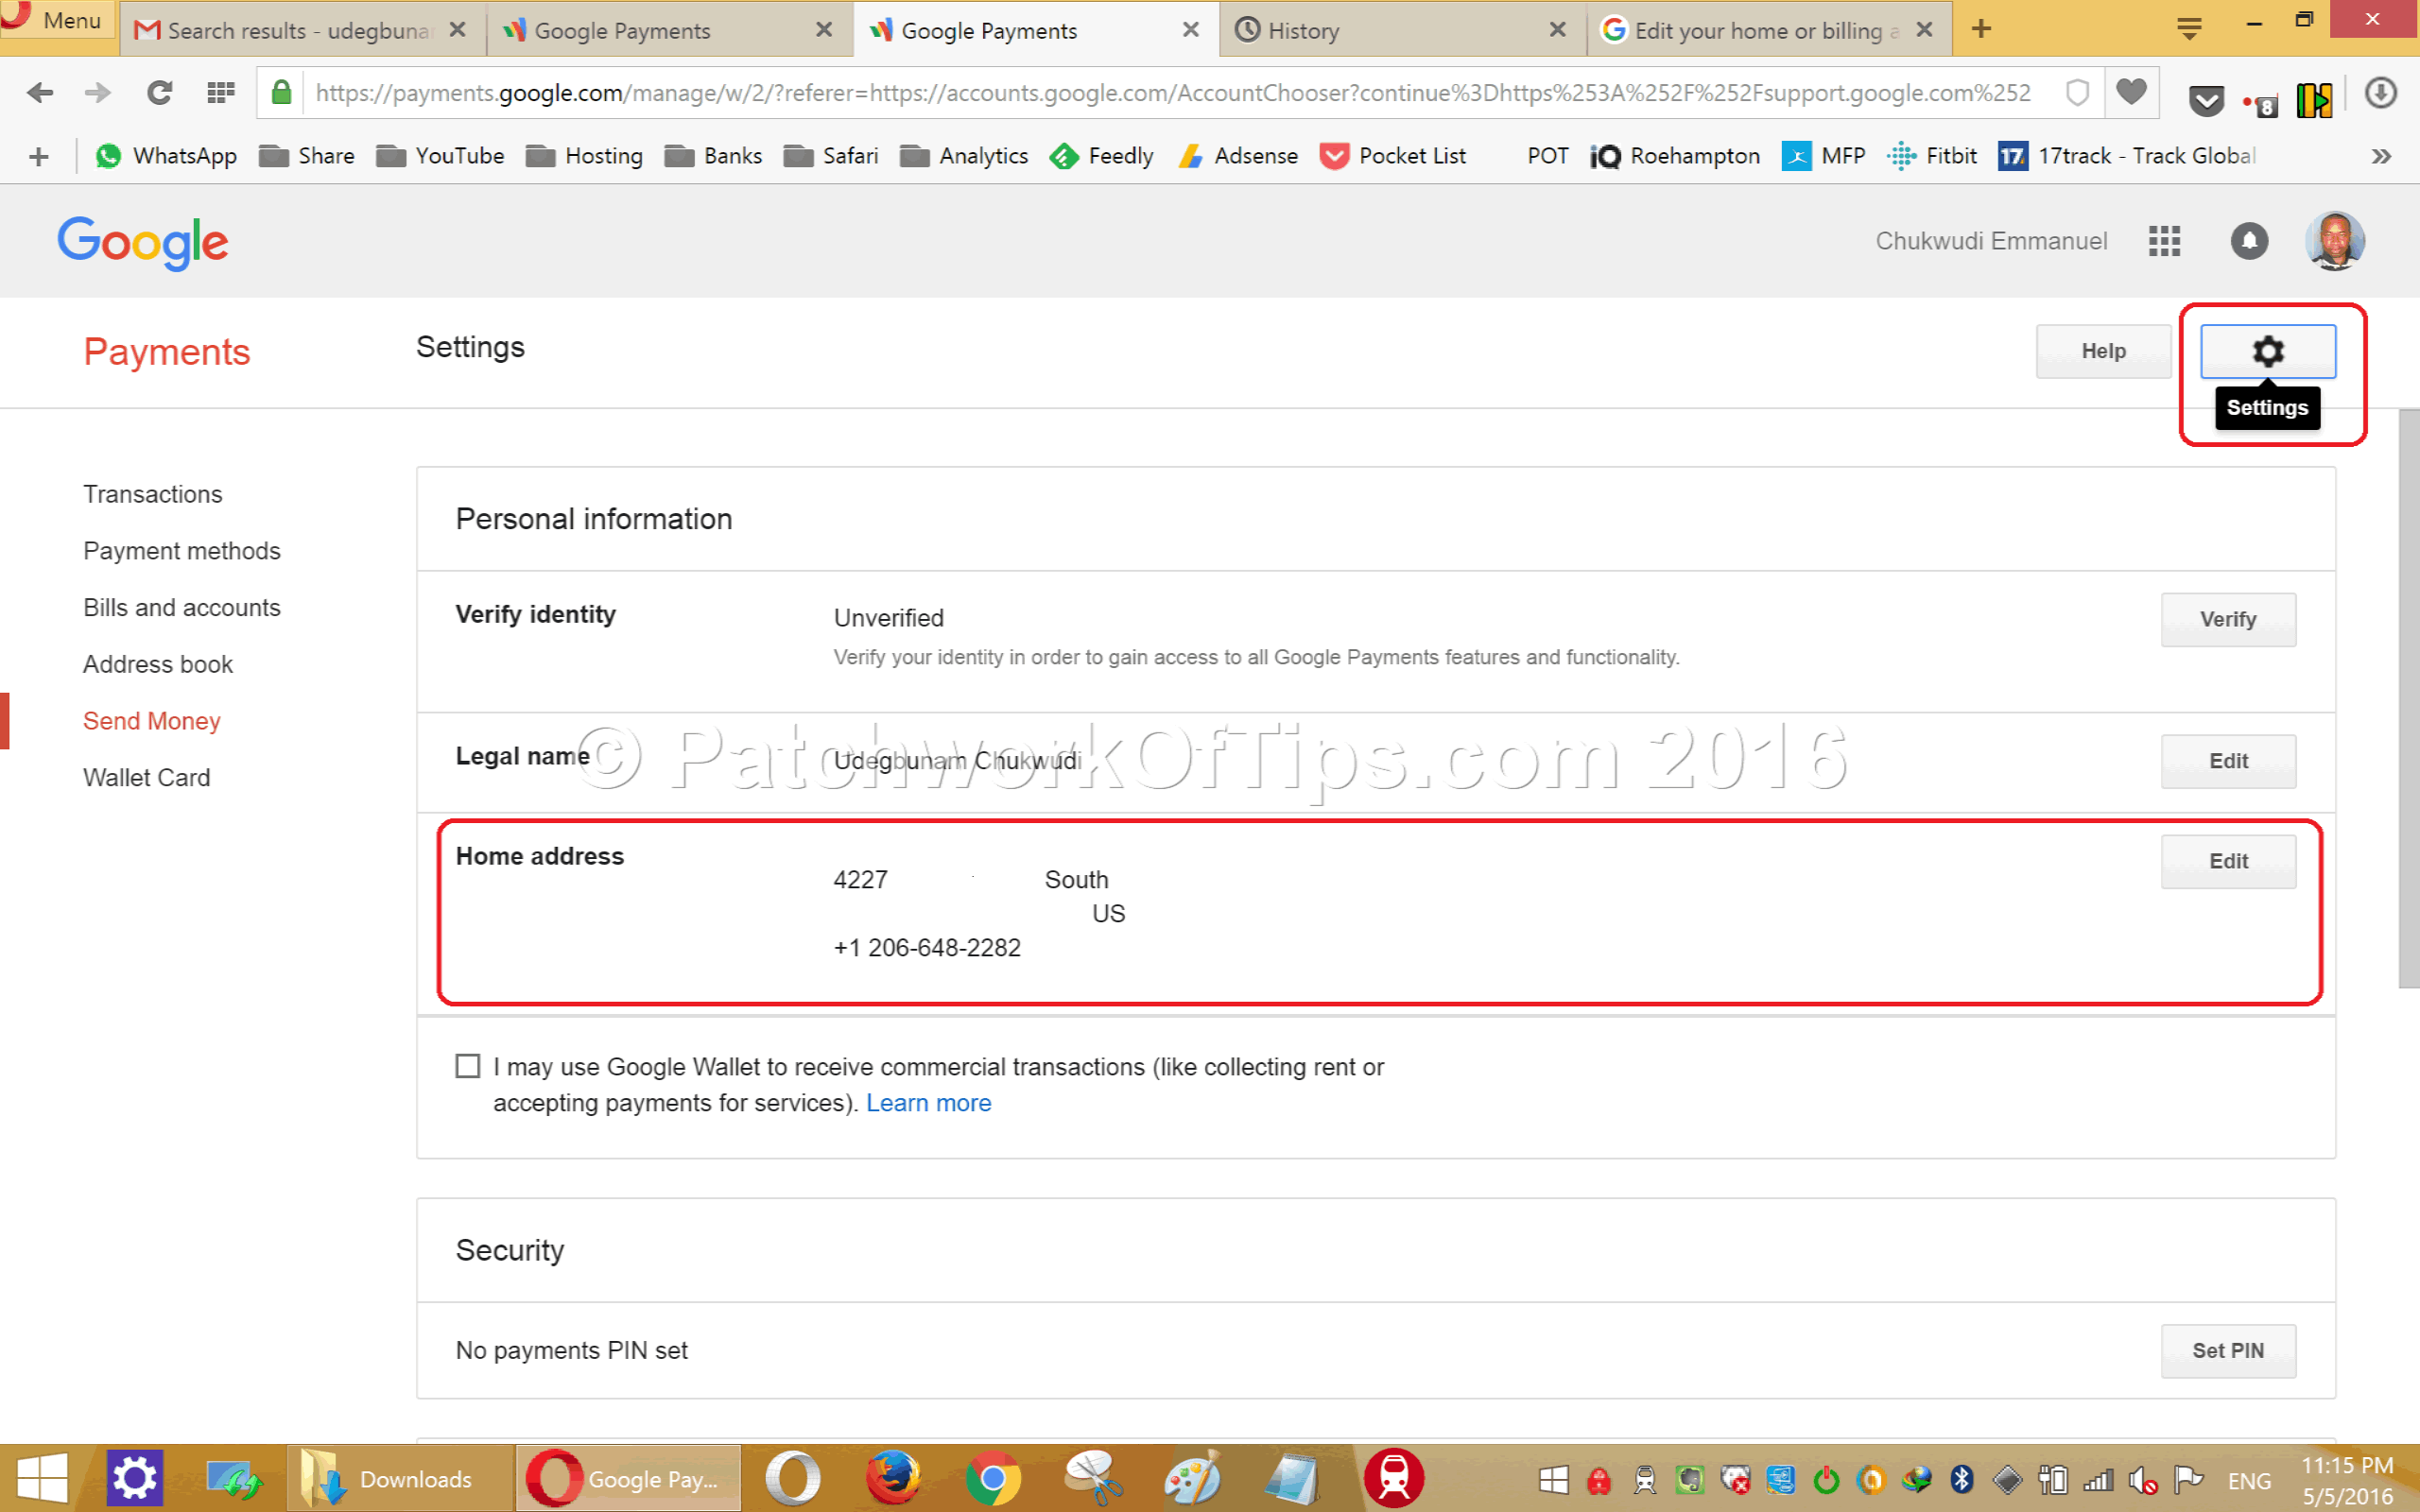Switch to Edit your home or billing tab
This screenshot has width=2420, height=1512.
1767,30
